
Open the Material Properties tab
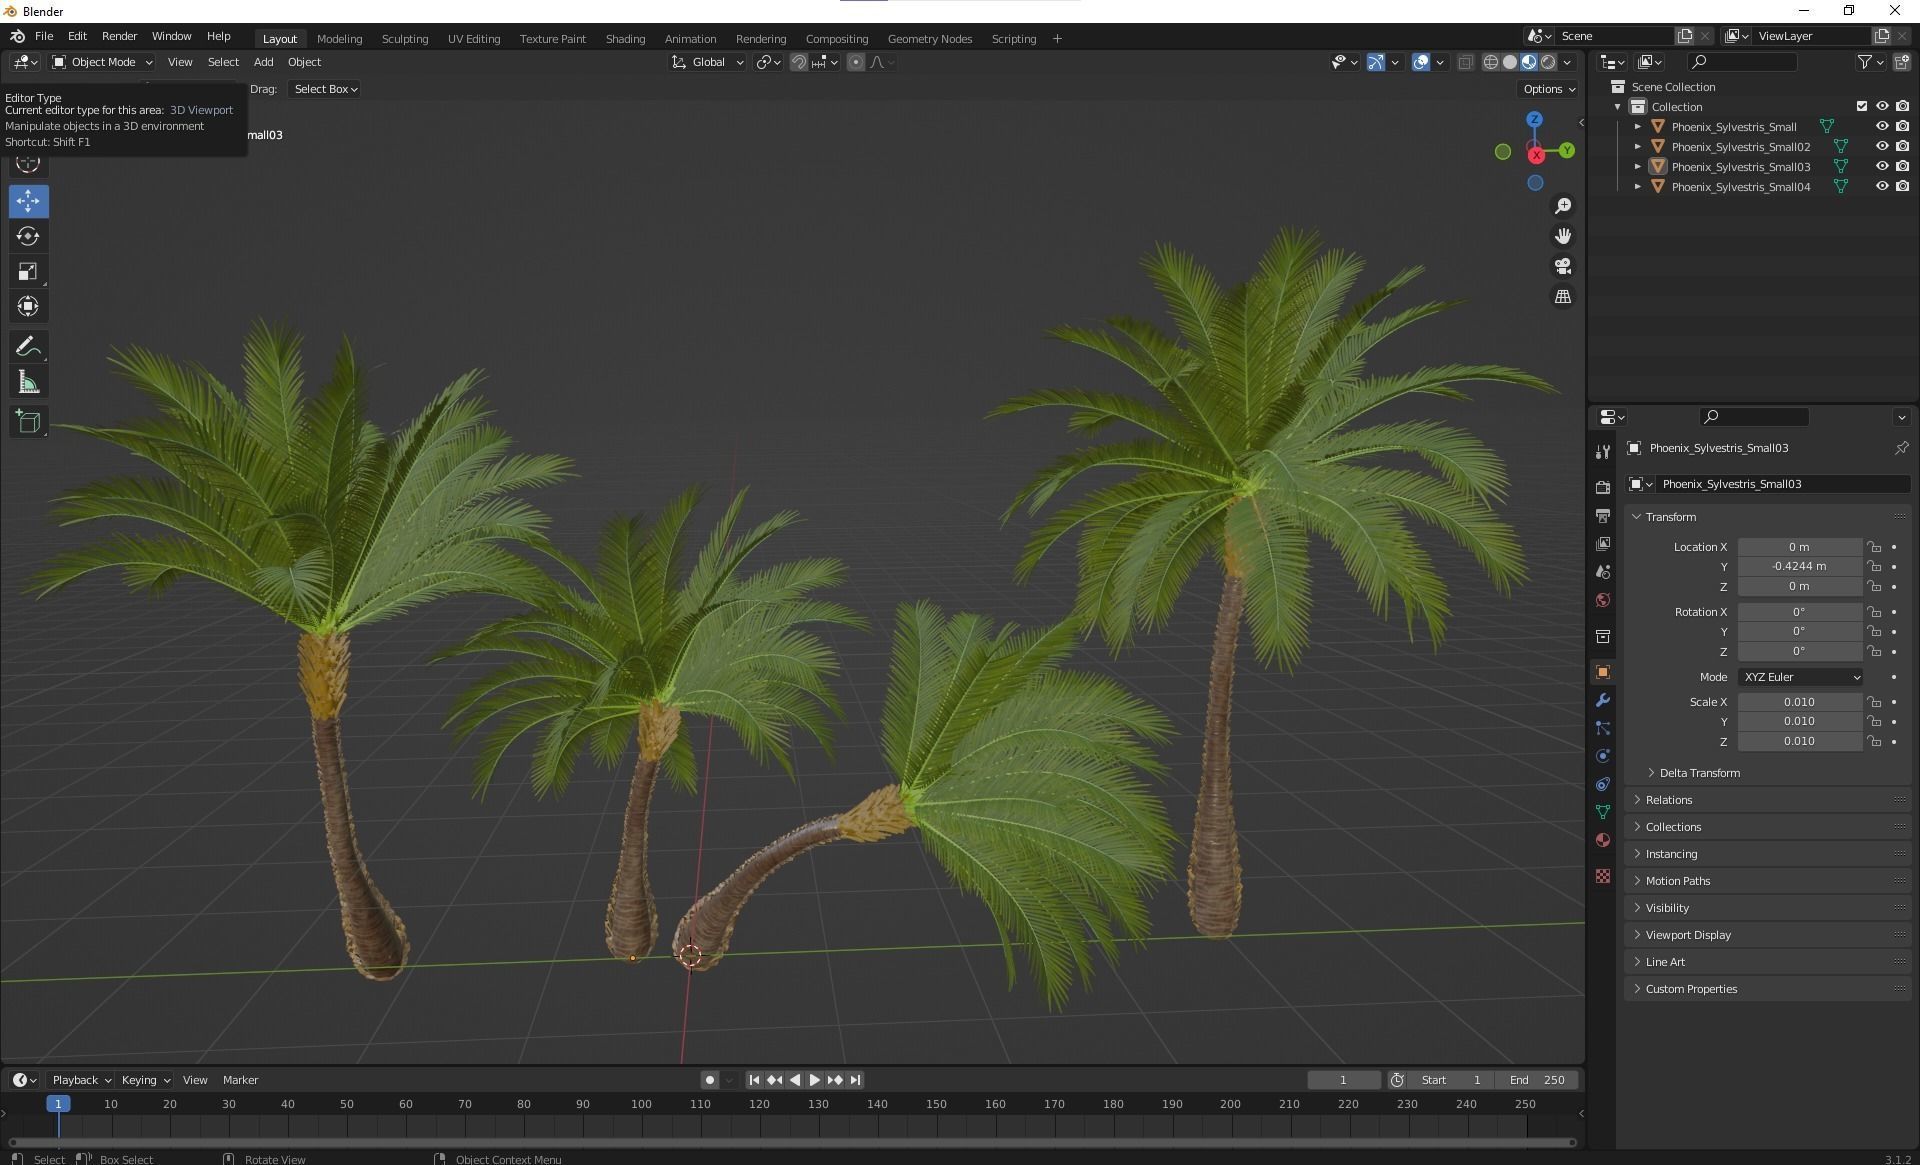coord(1603,840)
